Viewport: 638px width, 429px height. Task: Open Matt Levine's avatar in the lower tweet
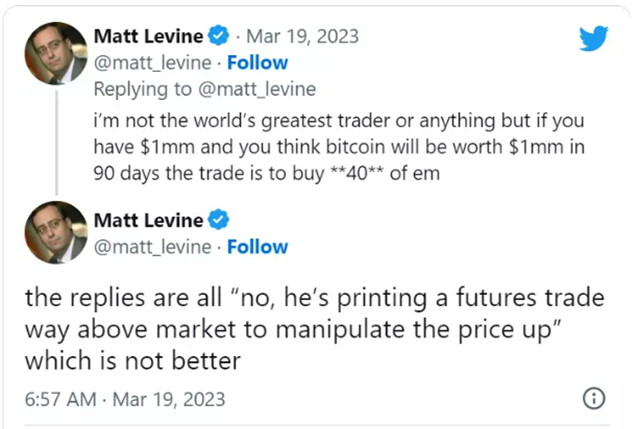[x=54, y=237]
